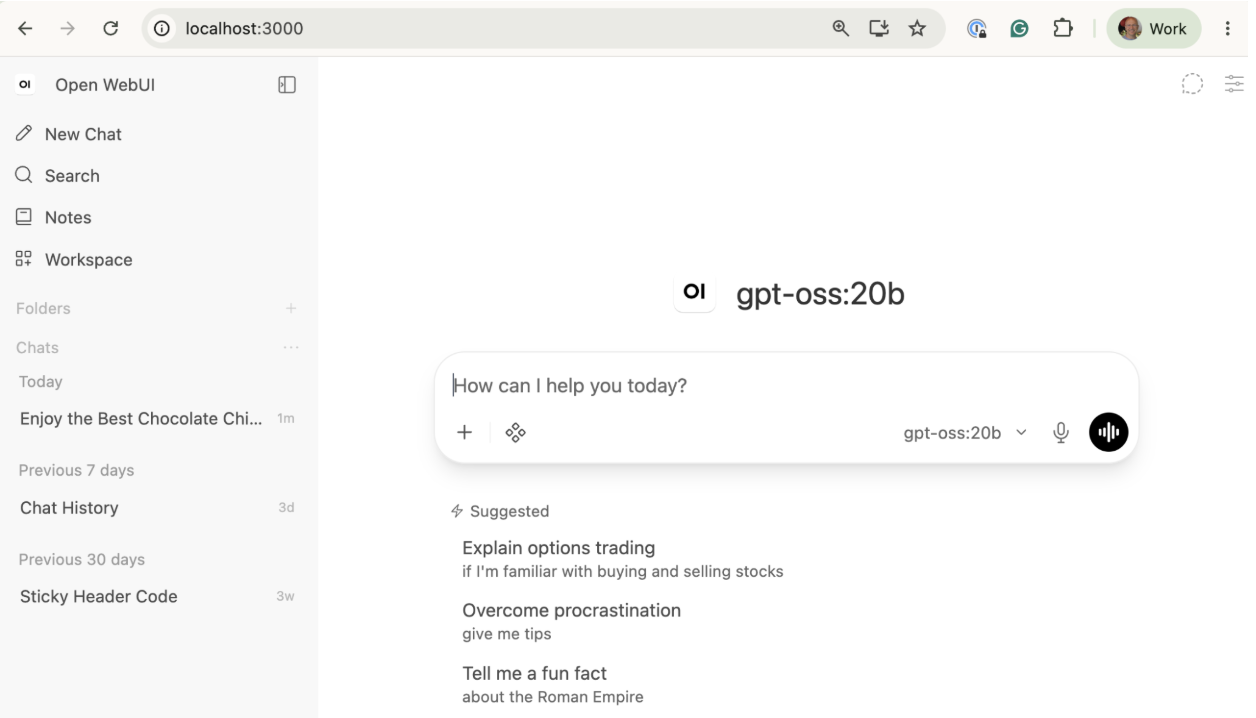Open the Chats three-dot options
The image size is (1256, 718).
[x=291, y=348]
